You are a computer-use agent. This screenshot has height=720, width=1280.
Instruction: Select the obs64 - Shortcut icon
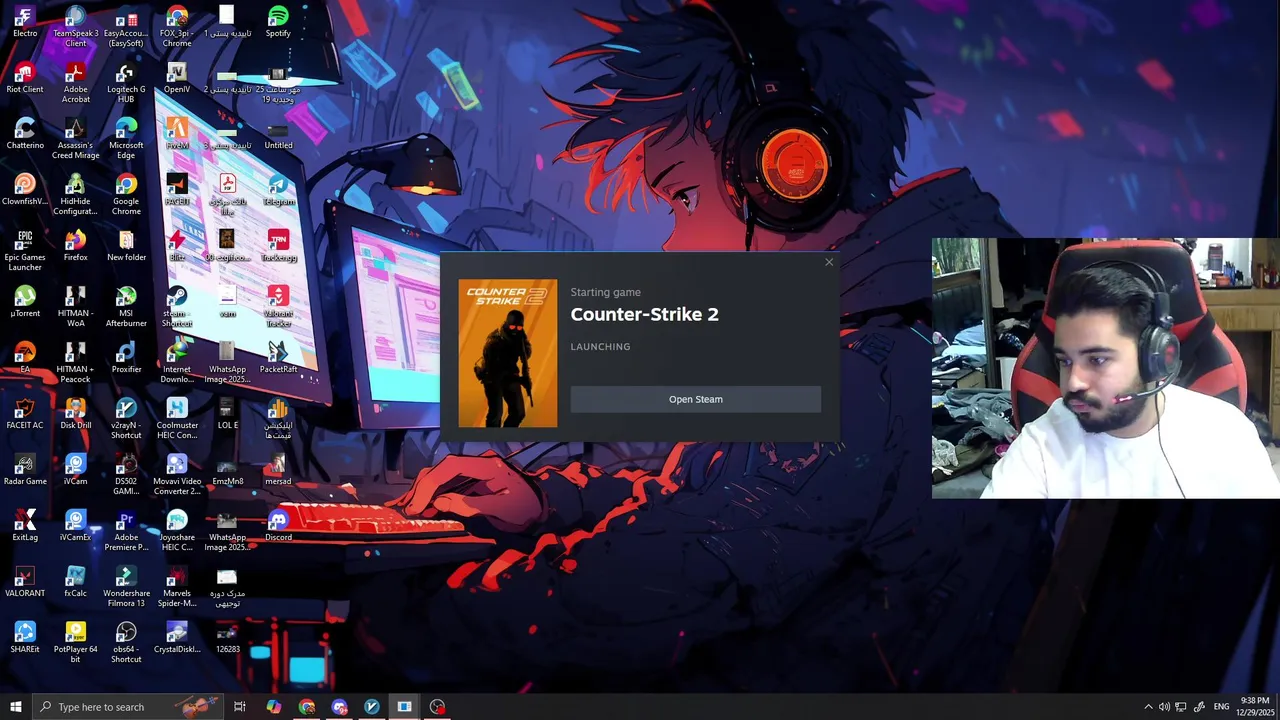(x=126, y=643)
